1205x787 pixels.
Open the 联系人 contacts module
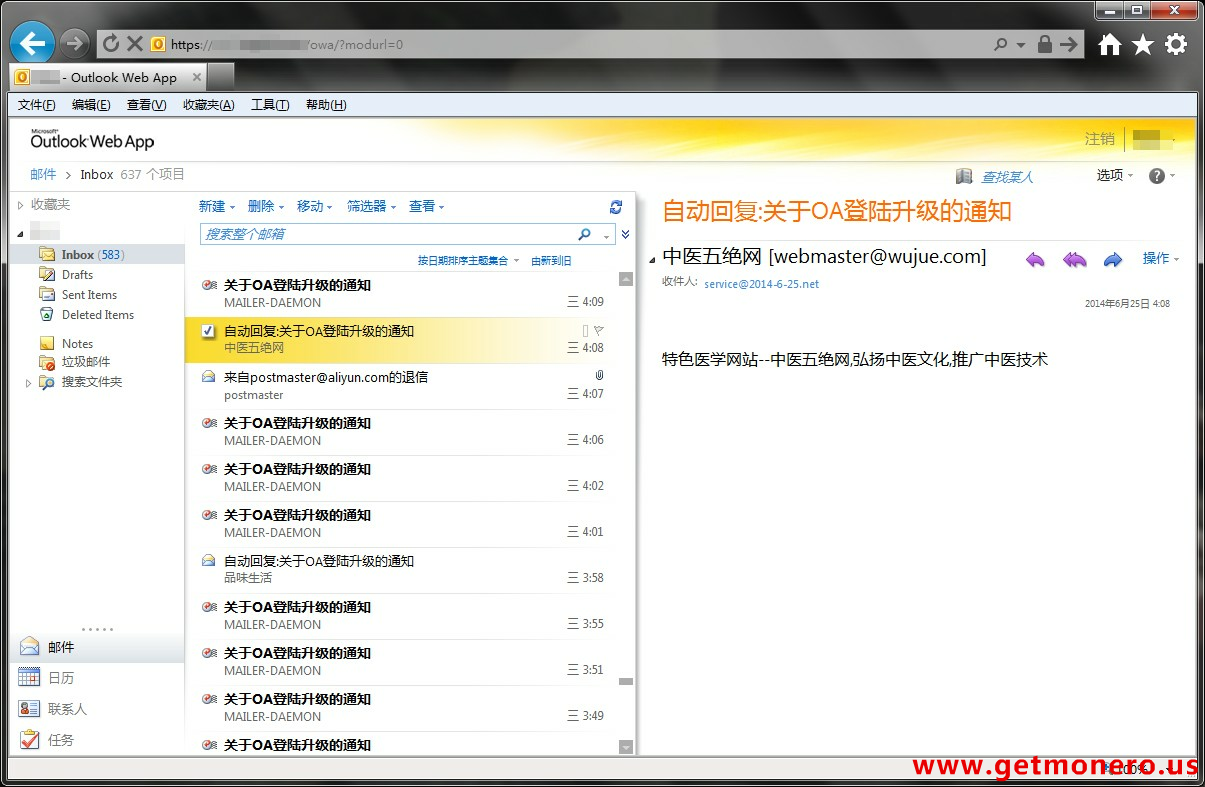(x=66, y=709)
